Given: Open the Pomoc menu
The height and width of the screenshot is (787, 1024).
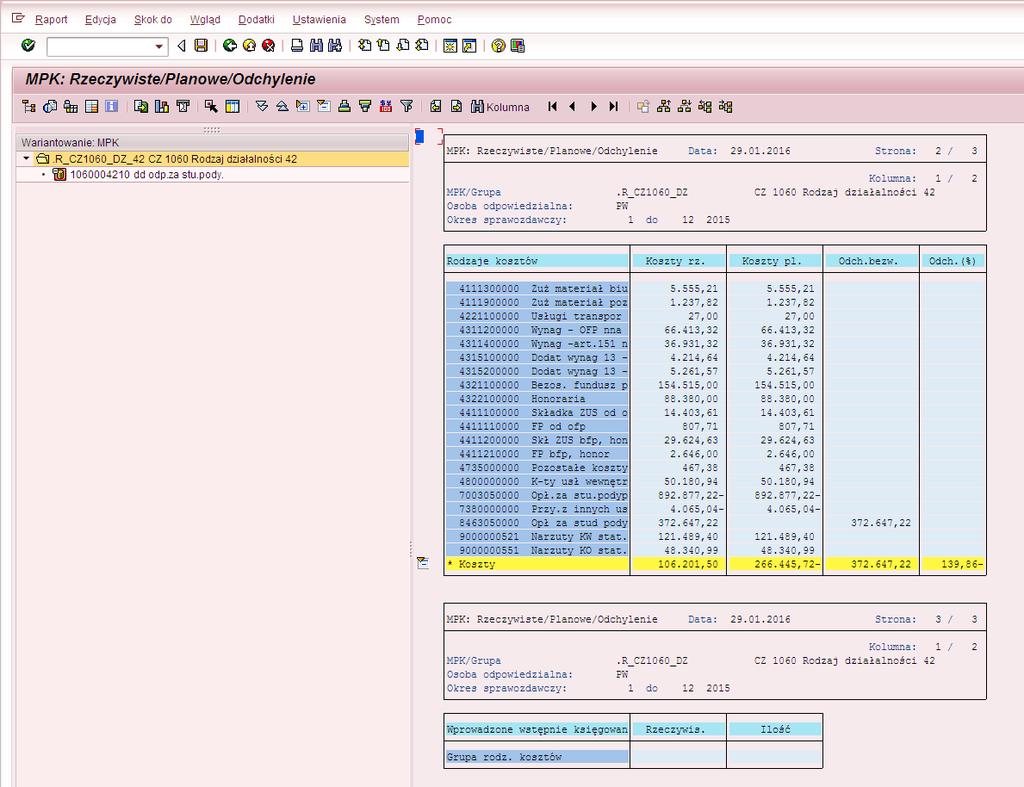Looking at the screenshot, I should [x=434, y=20].
